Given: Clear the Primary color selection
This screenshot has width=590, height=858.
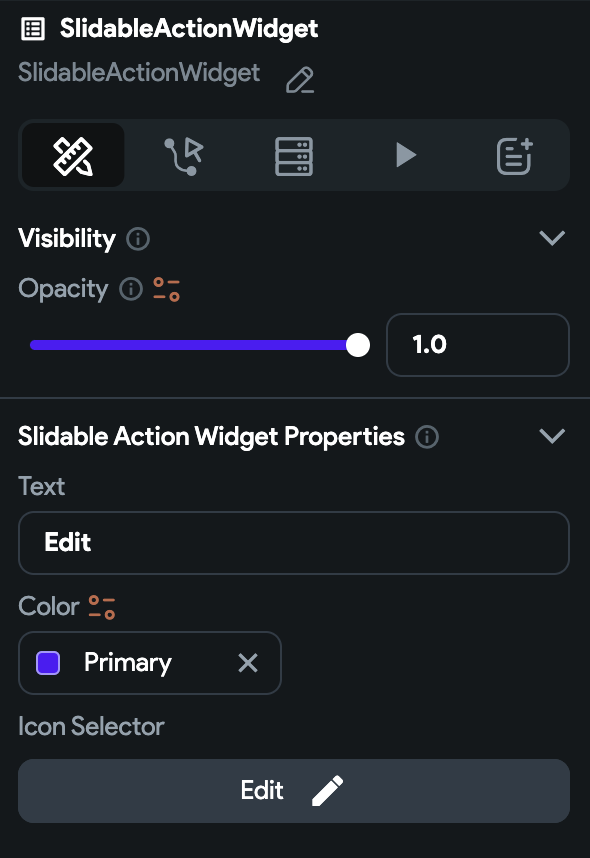Looking at the screenshot, I should (248, 663).
